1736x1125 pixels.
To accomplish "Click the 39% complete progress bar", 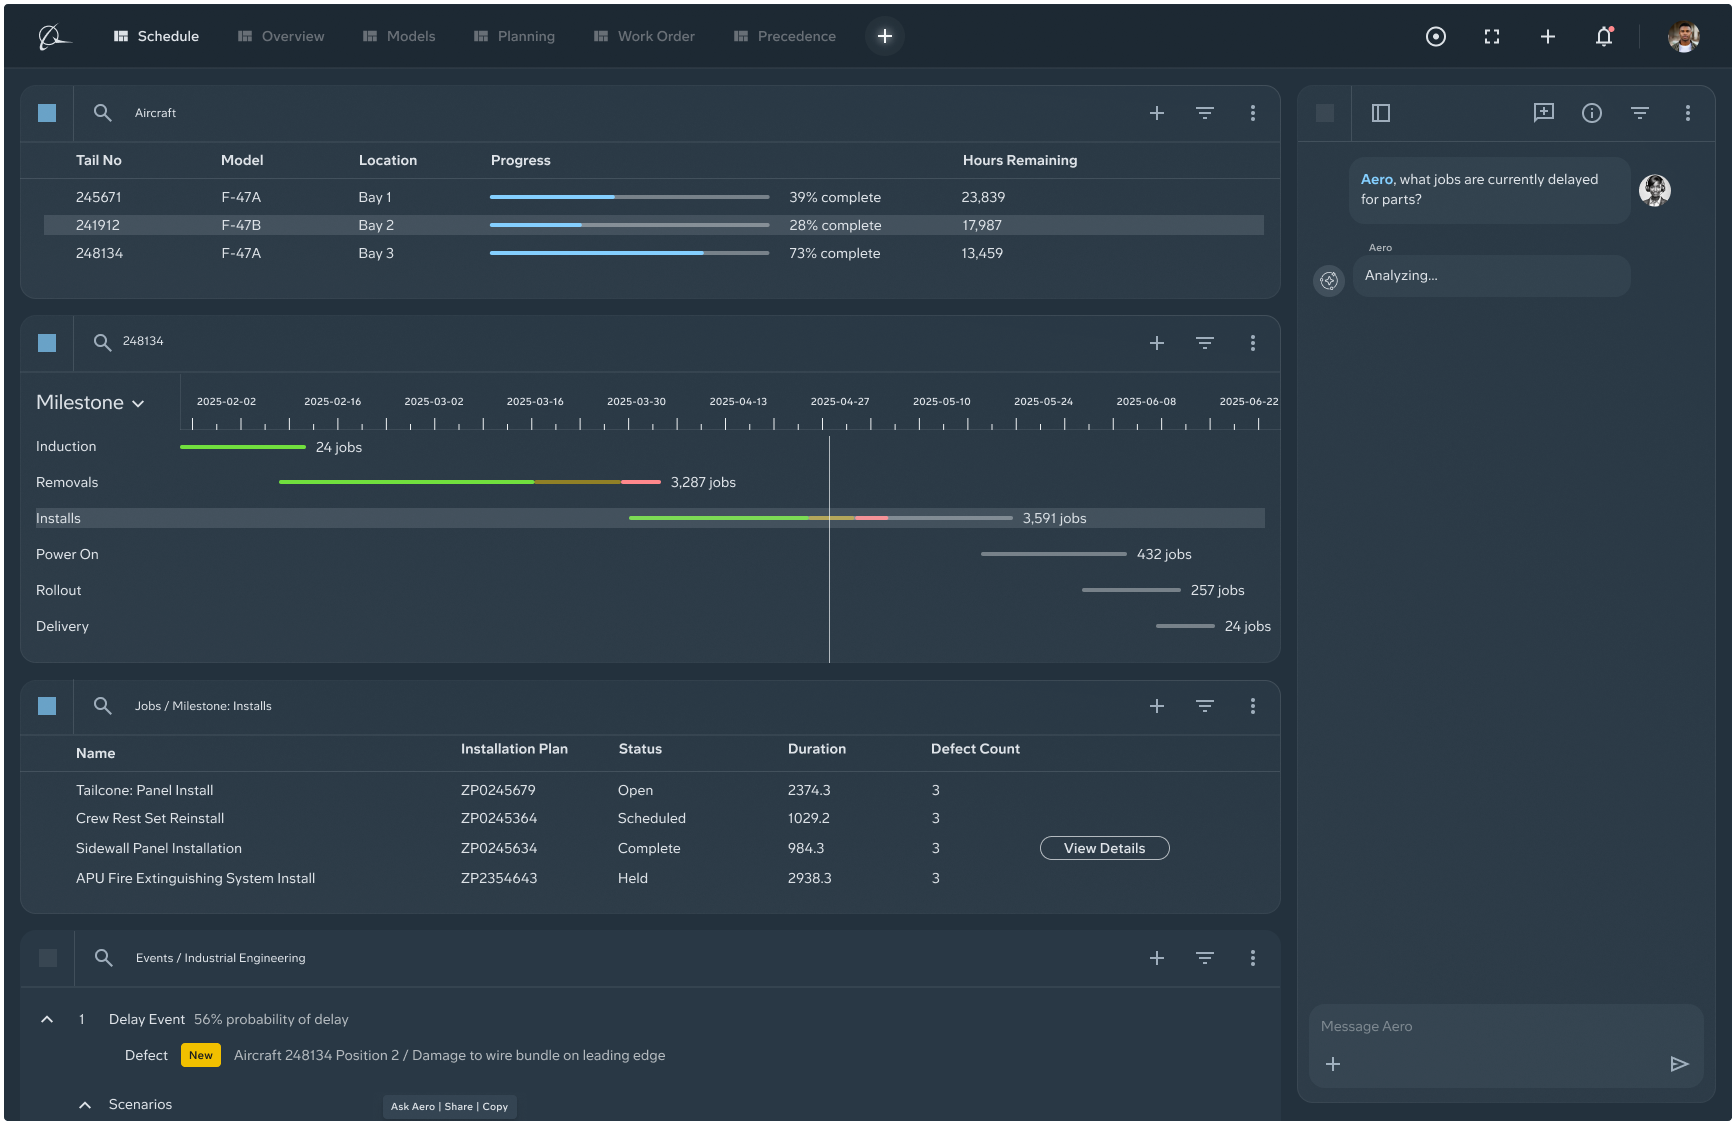I will tap(630, 197).
